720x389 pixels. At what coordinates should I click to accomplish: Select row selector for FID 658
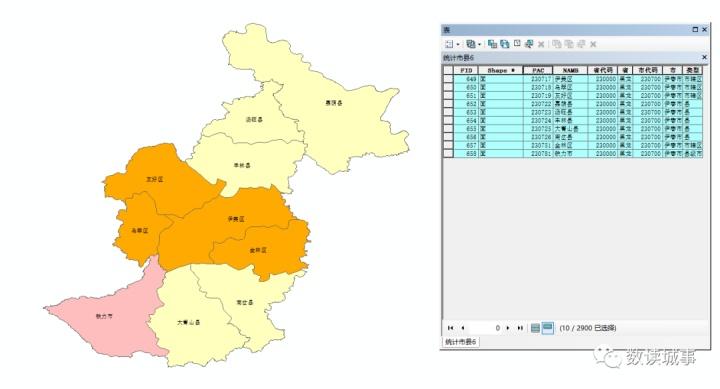[448, 153]
